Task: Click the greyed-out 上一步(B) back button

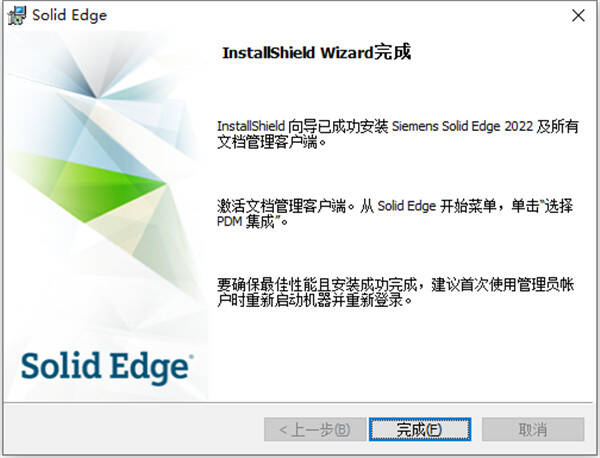Action: pos(315,429)
